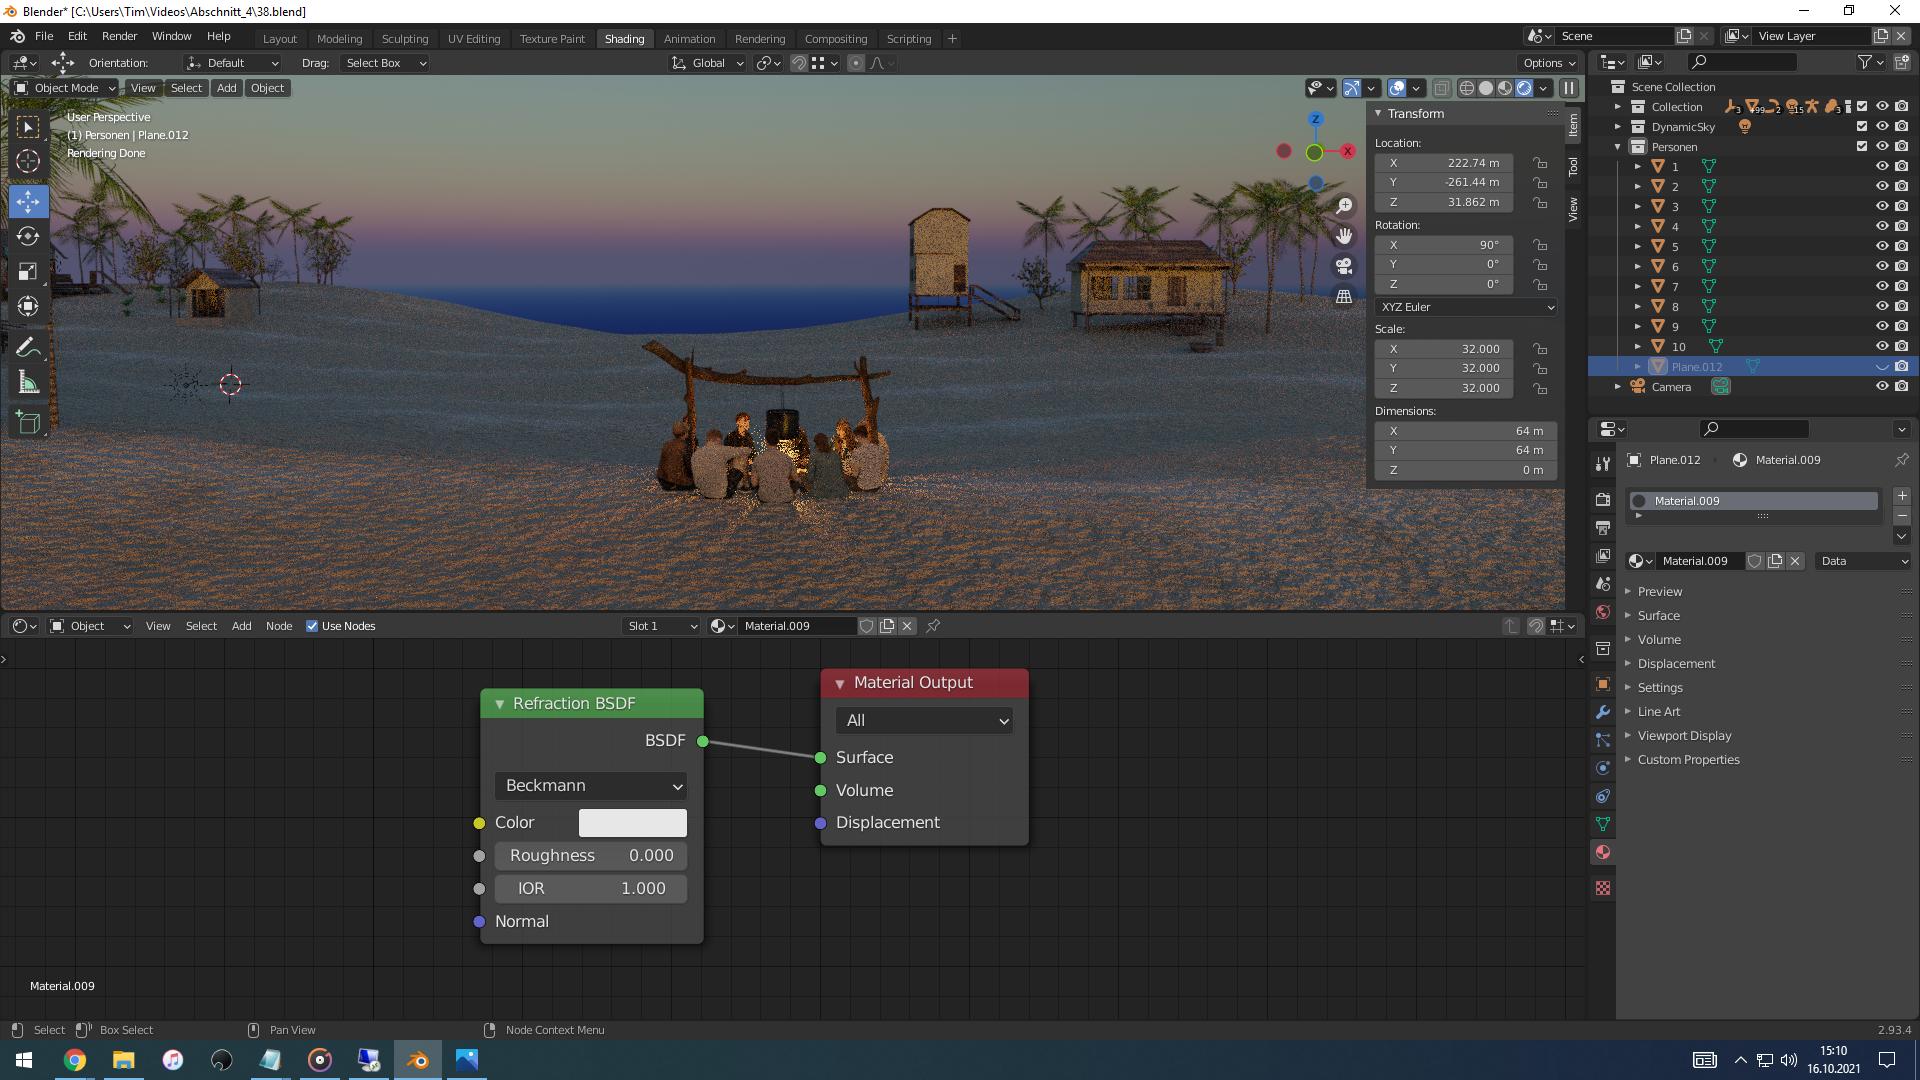
Task: Click the pan view hand icon
Action: point(1344,235)
